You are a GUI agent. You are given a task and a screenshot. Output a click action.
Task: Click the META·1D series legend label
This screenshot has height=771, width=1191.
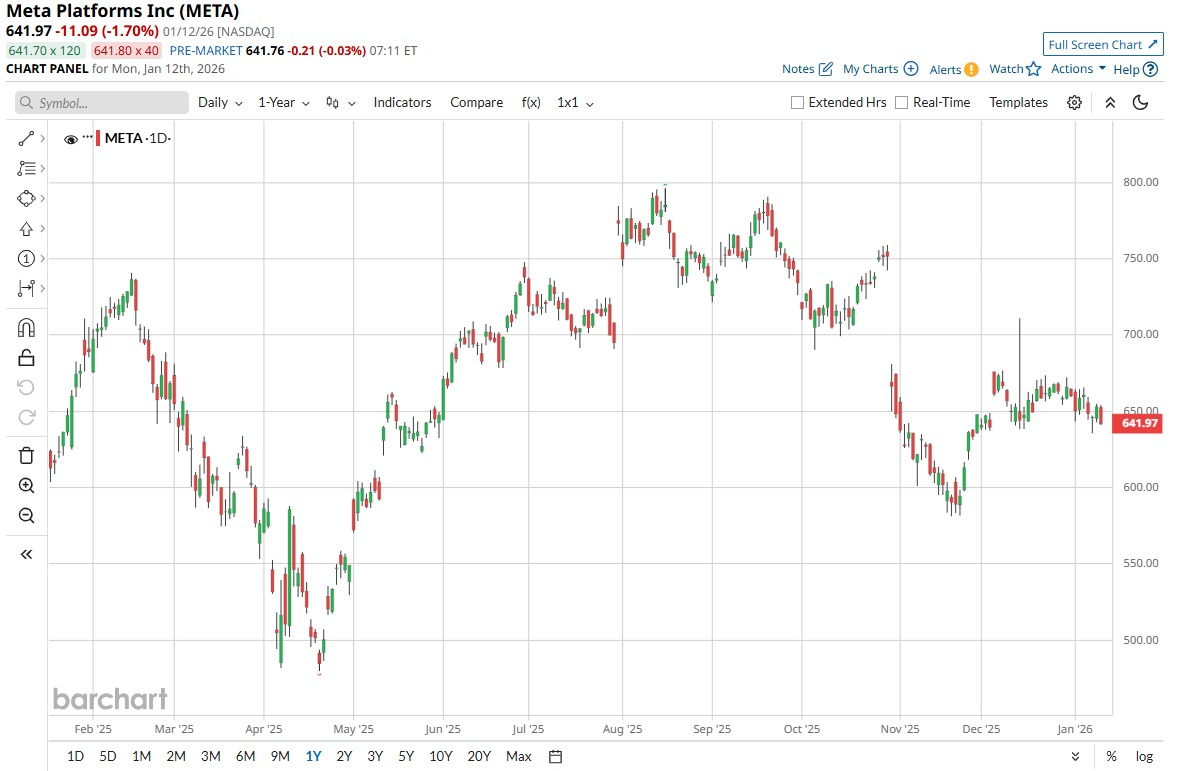point(137,138)
